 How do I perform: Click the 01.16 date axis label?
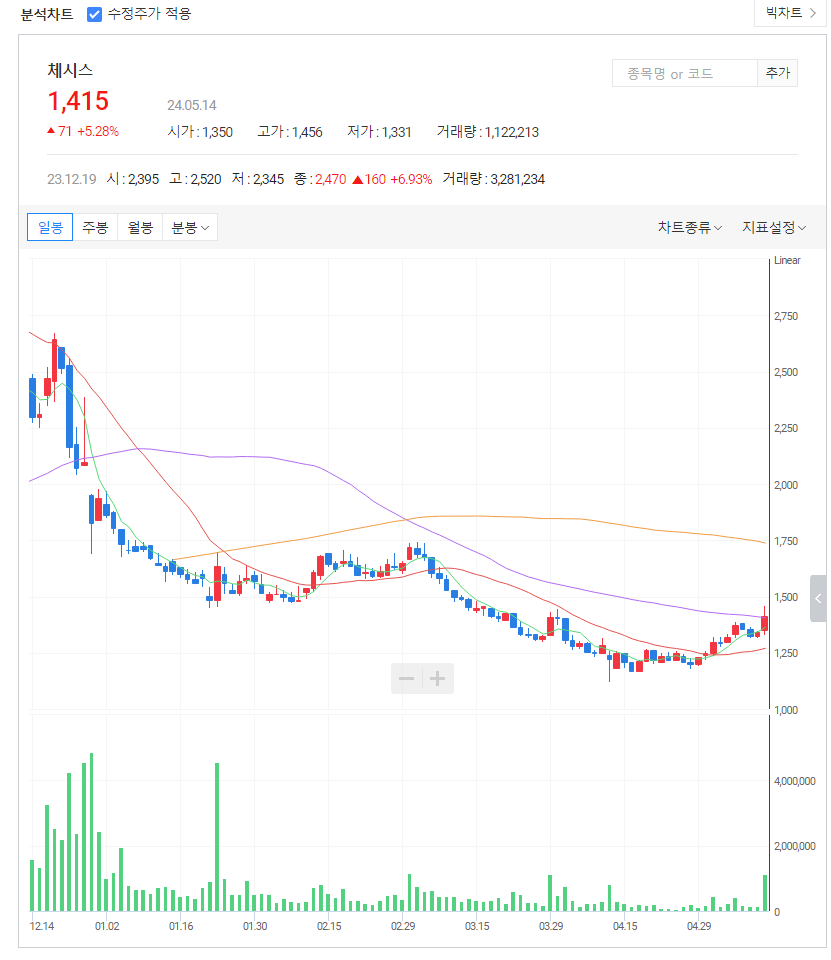[x=181, y=926]
